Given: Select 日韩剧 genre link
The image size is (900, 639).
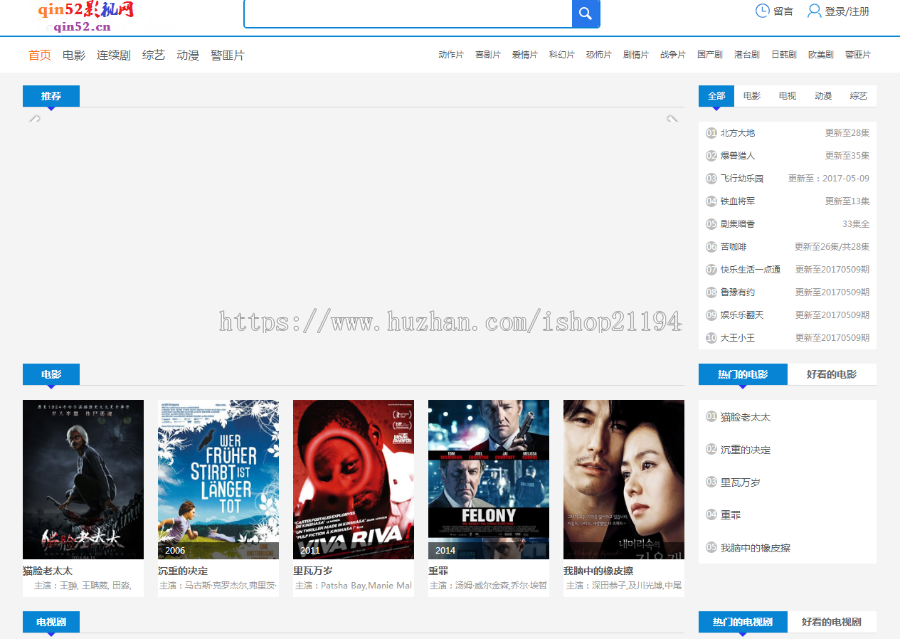Looking at the screenshot, I should tap(783, 55).
